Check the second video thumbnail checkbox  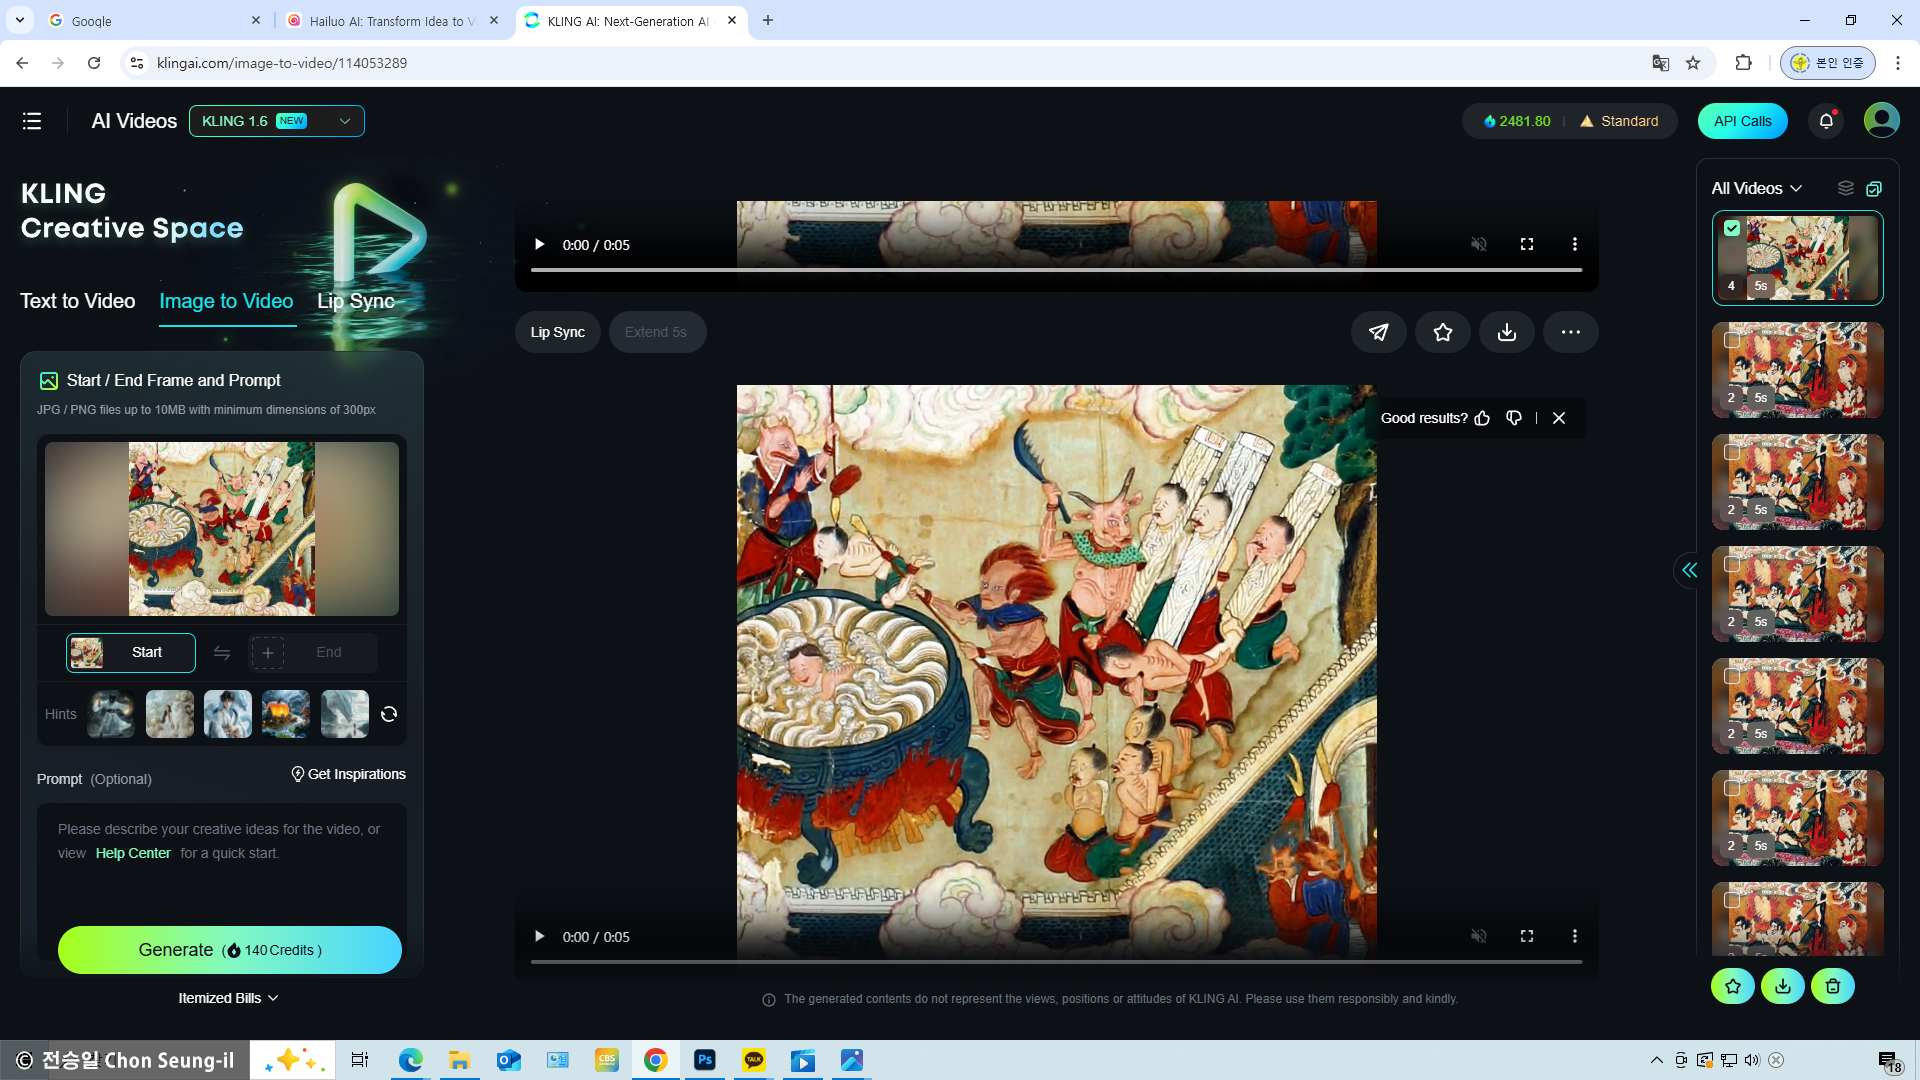point(1732,340)
